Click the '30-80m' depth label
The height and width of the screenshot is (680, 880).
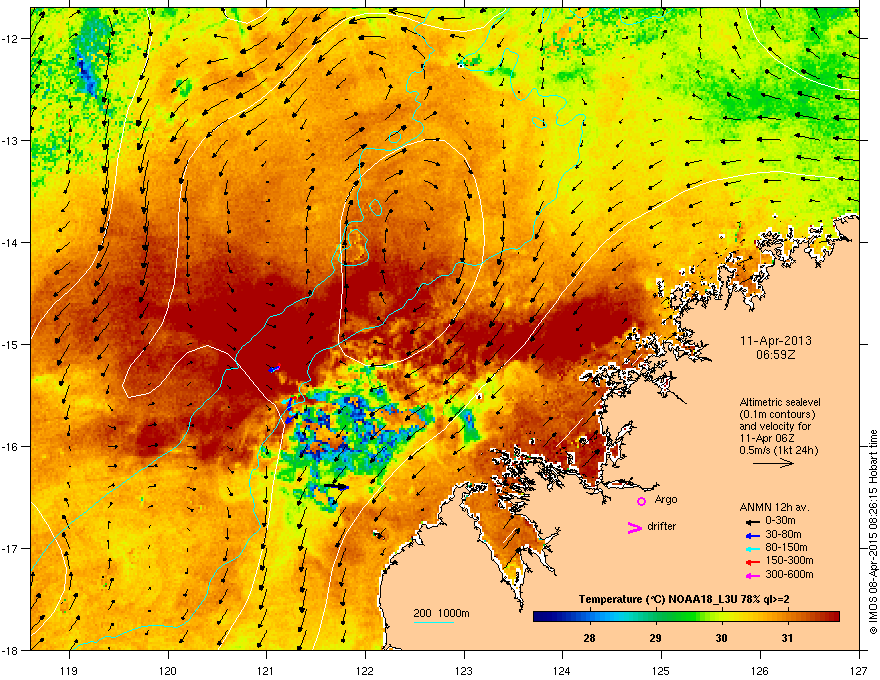tap(783, 534)
